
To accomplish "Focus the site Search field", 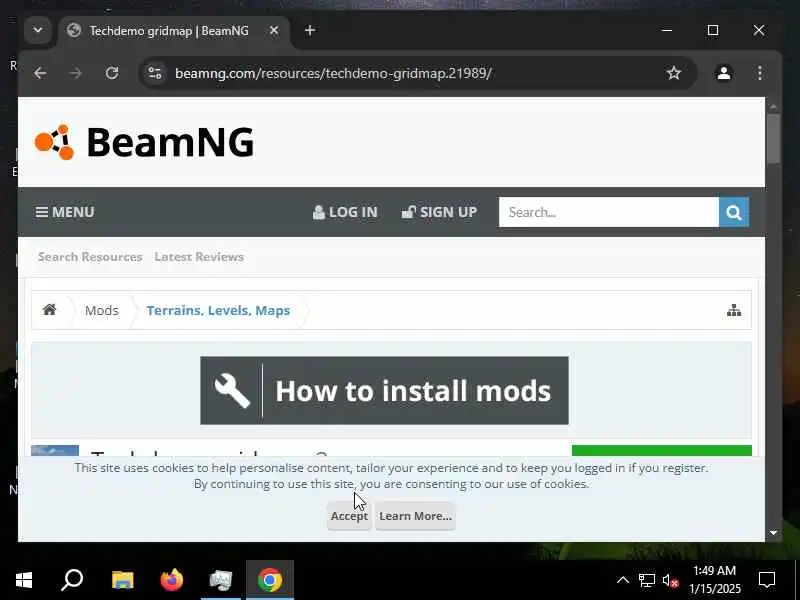I will [x=609, y=212].
